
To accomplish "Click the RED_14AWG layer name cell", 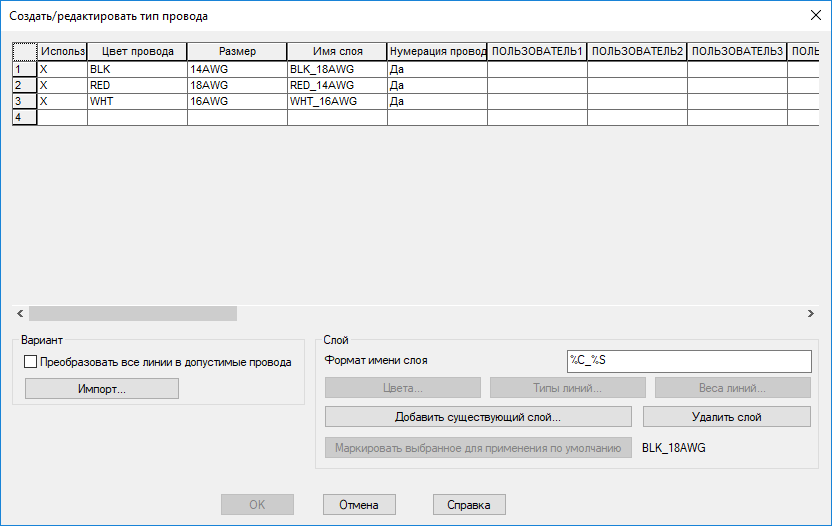I will coord(337,85).
